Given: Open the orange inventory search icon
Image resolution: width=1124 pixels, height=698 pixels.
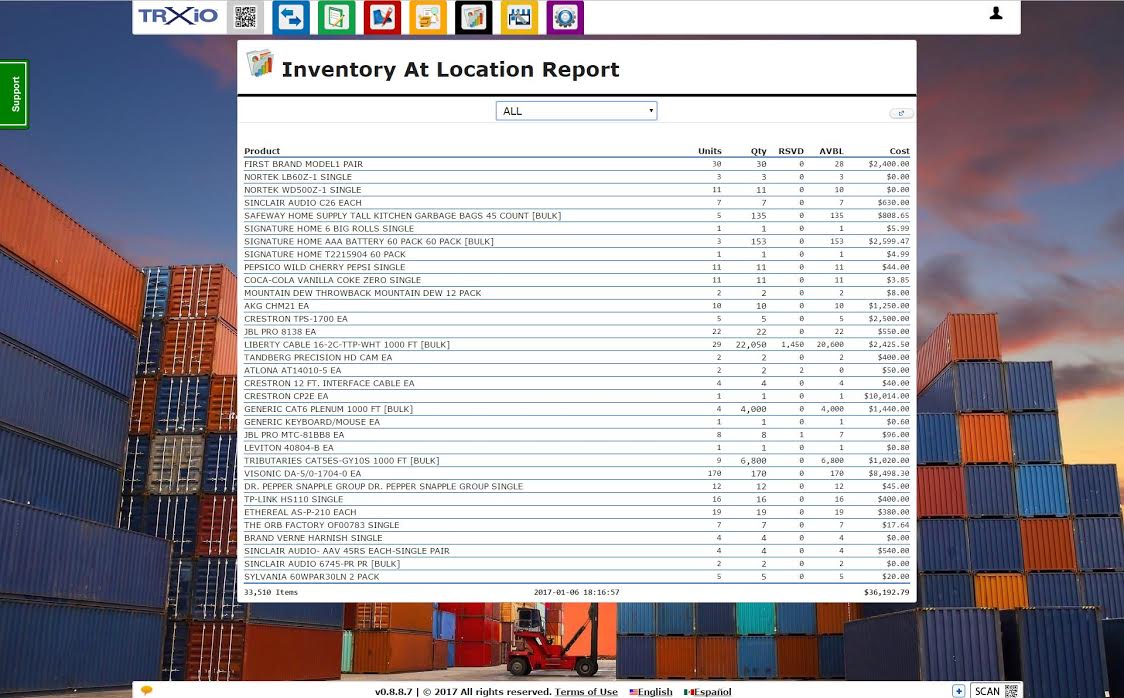Looking at the screenshot, I should (x=427, y=17).
